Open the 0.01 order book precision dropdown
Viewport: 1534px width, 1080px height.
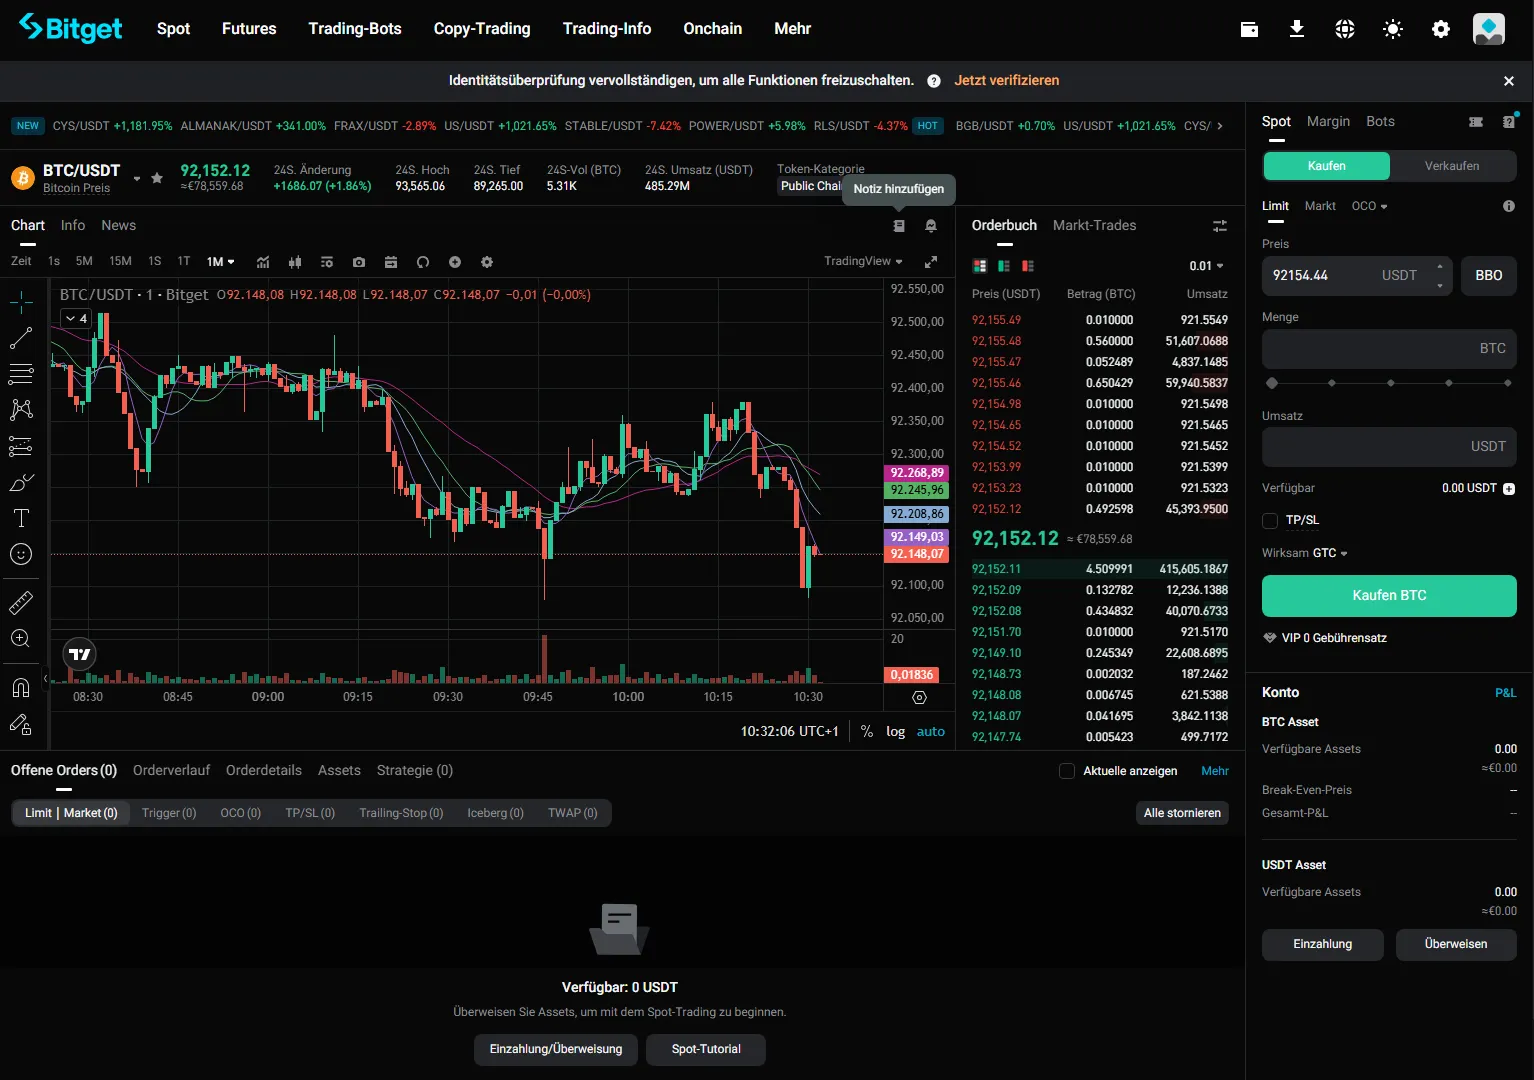[1206, 266]
